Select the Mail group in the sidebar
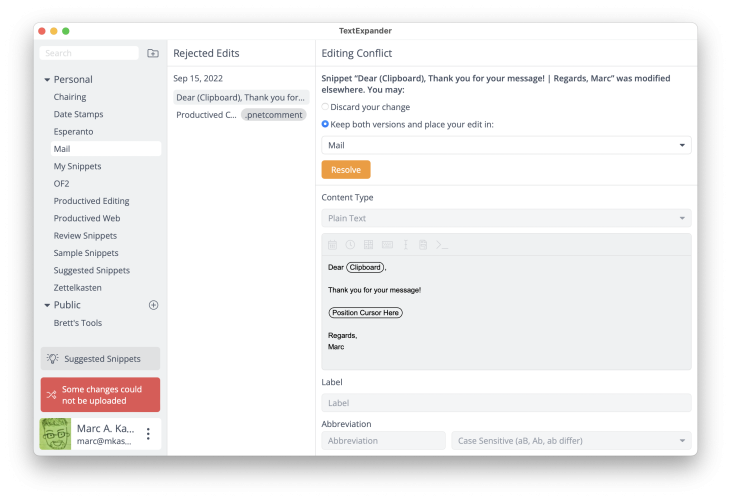Image resolution: width=731 pixels, height=500 pixels. tap(106, 149)
